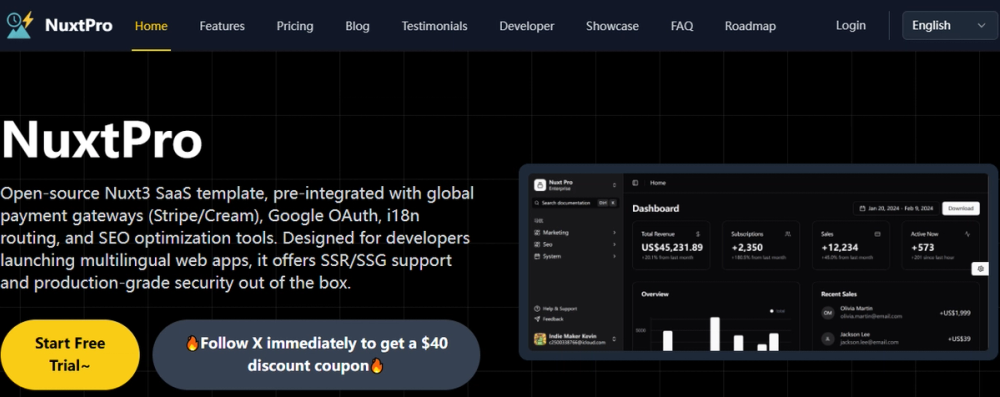Click the tallest bar in Overview chart
1000x397 pixels.
click(715, 334)
